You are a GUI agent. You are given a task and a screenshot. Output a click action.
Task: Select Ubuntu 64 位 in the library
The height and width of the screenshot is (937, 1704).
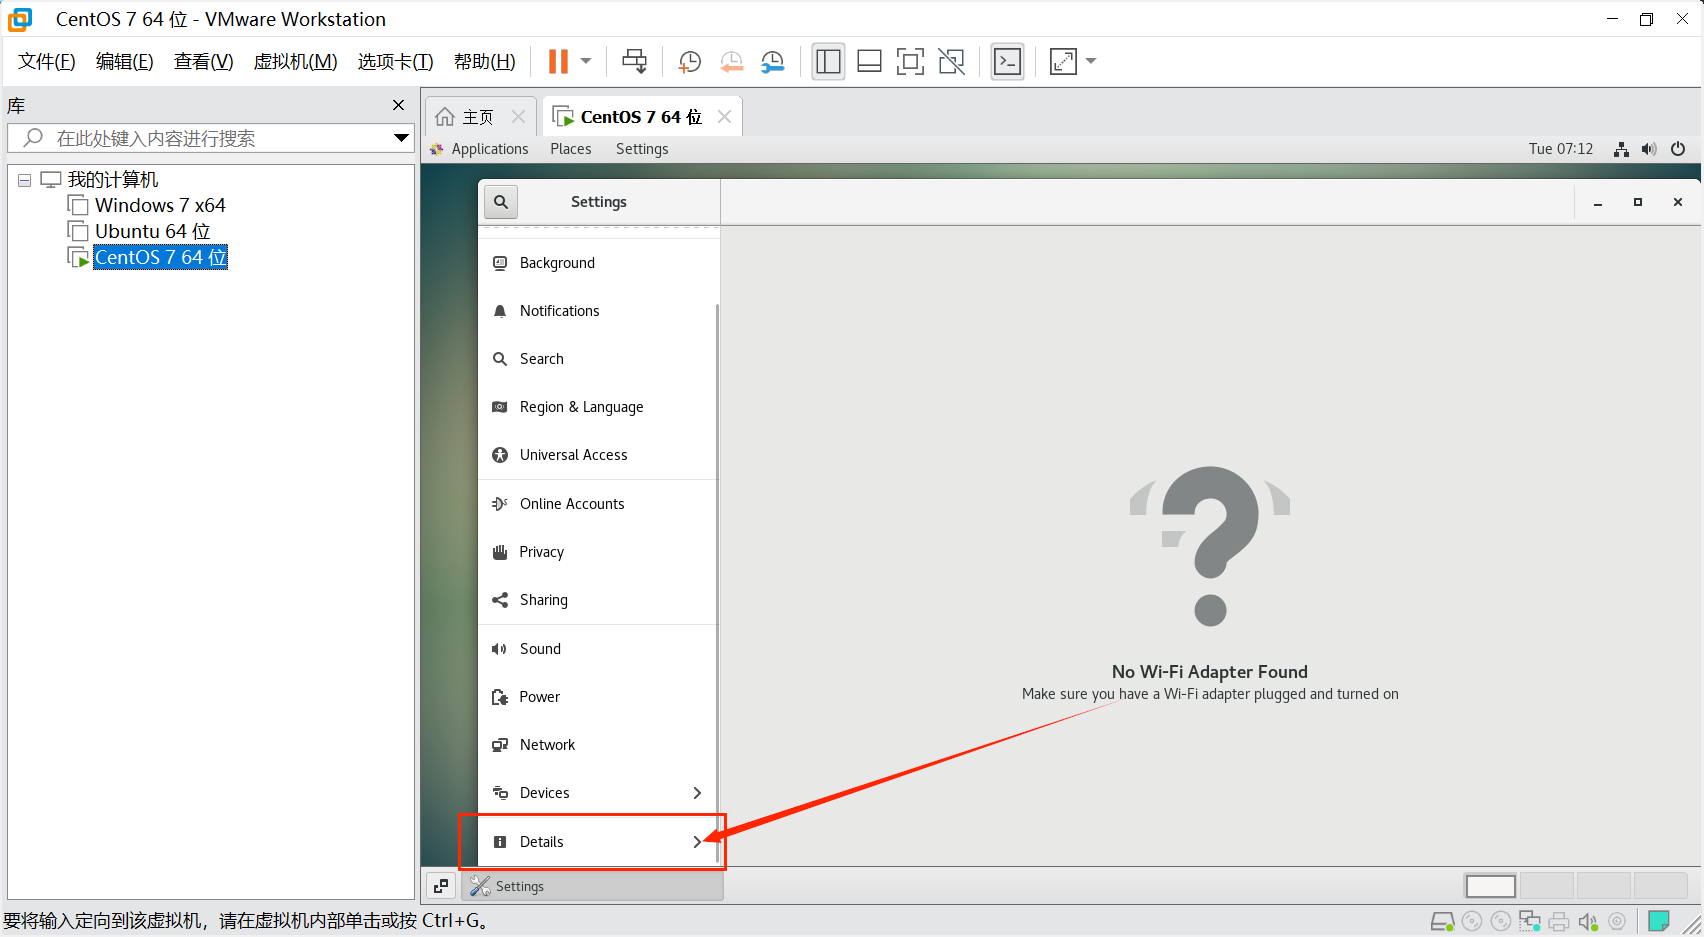[152, 231]
